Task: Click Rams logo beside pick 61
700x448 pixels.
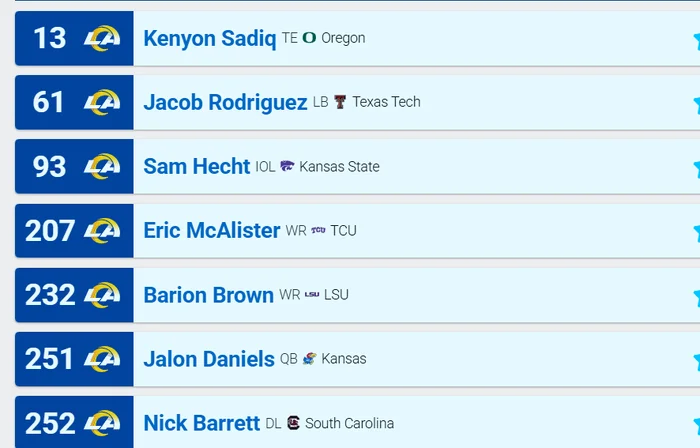Action: point(102,103)
